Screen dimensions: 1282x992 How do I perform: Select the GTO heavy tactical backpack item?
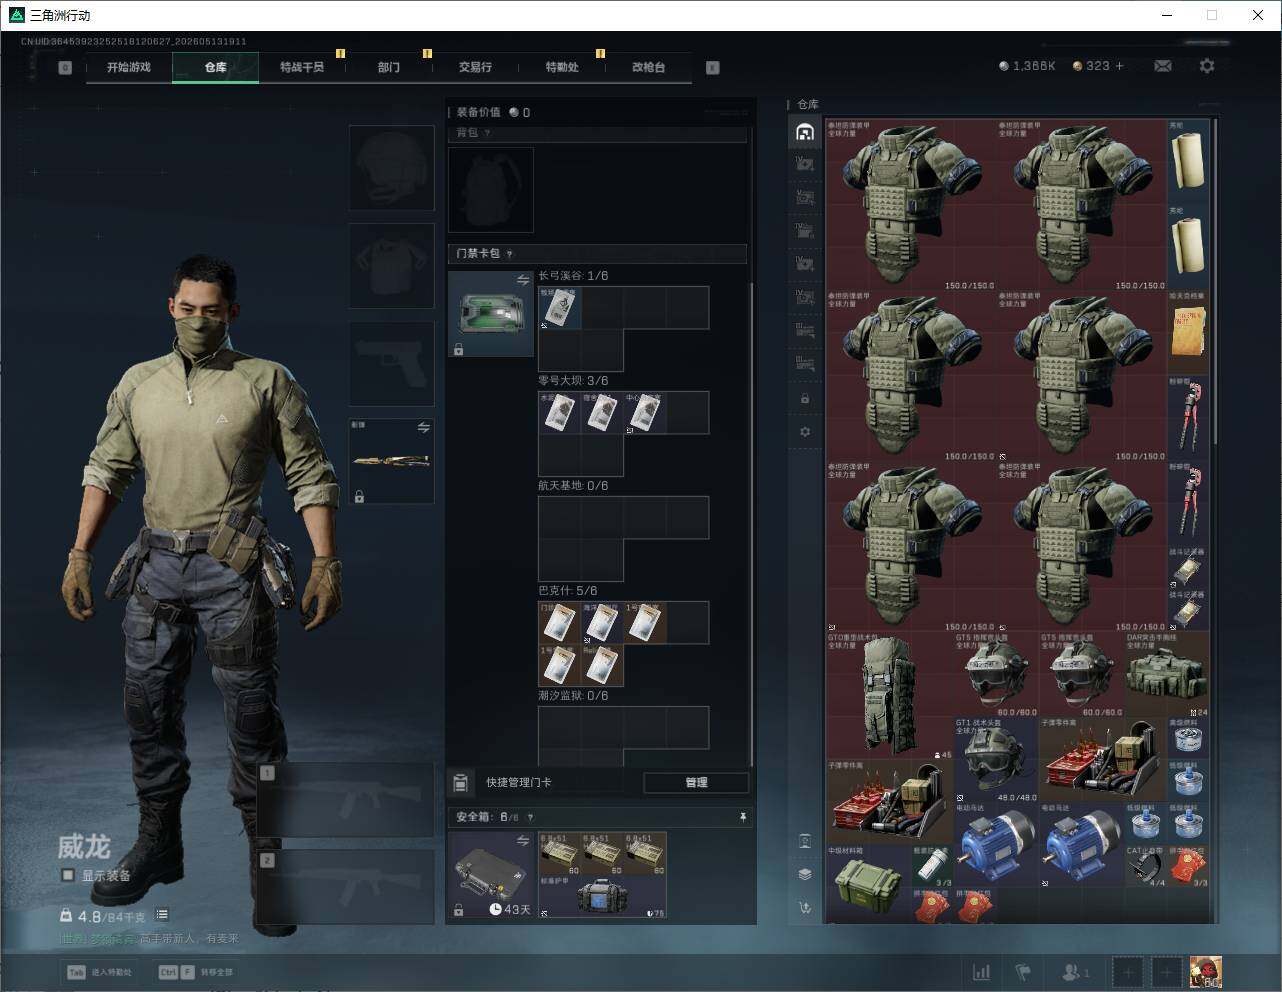click(889, 695)
